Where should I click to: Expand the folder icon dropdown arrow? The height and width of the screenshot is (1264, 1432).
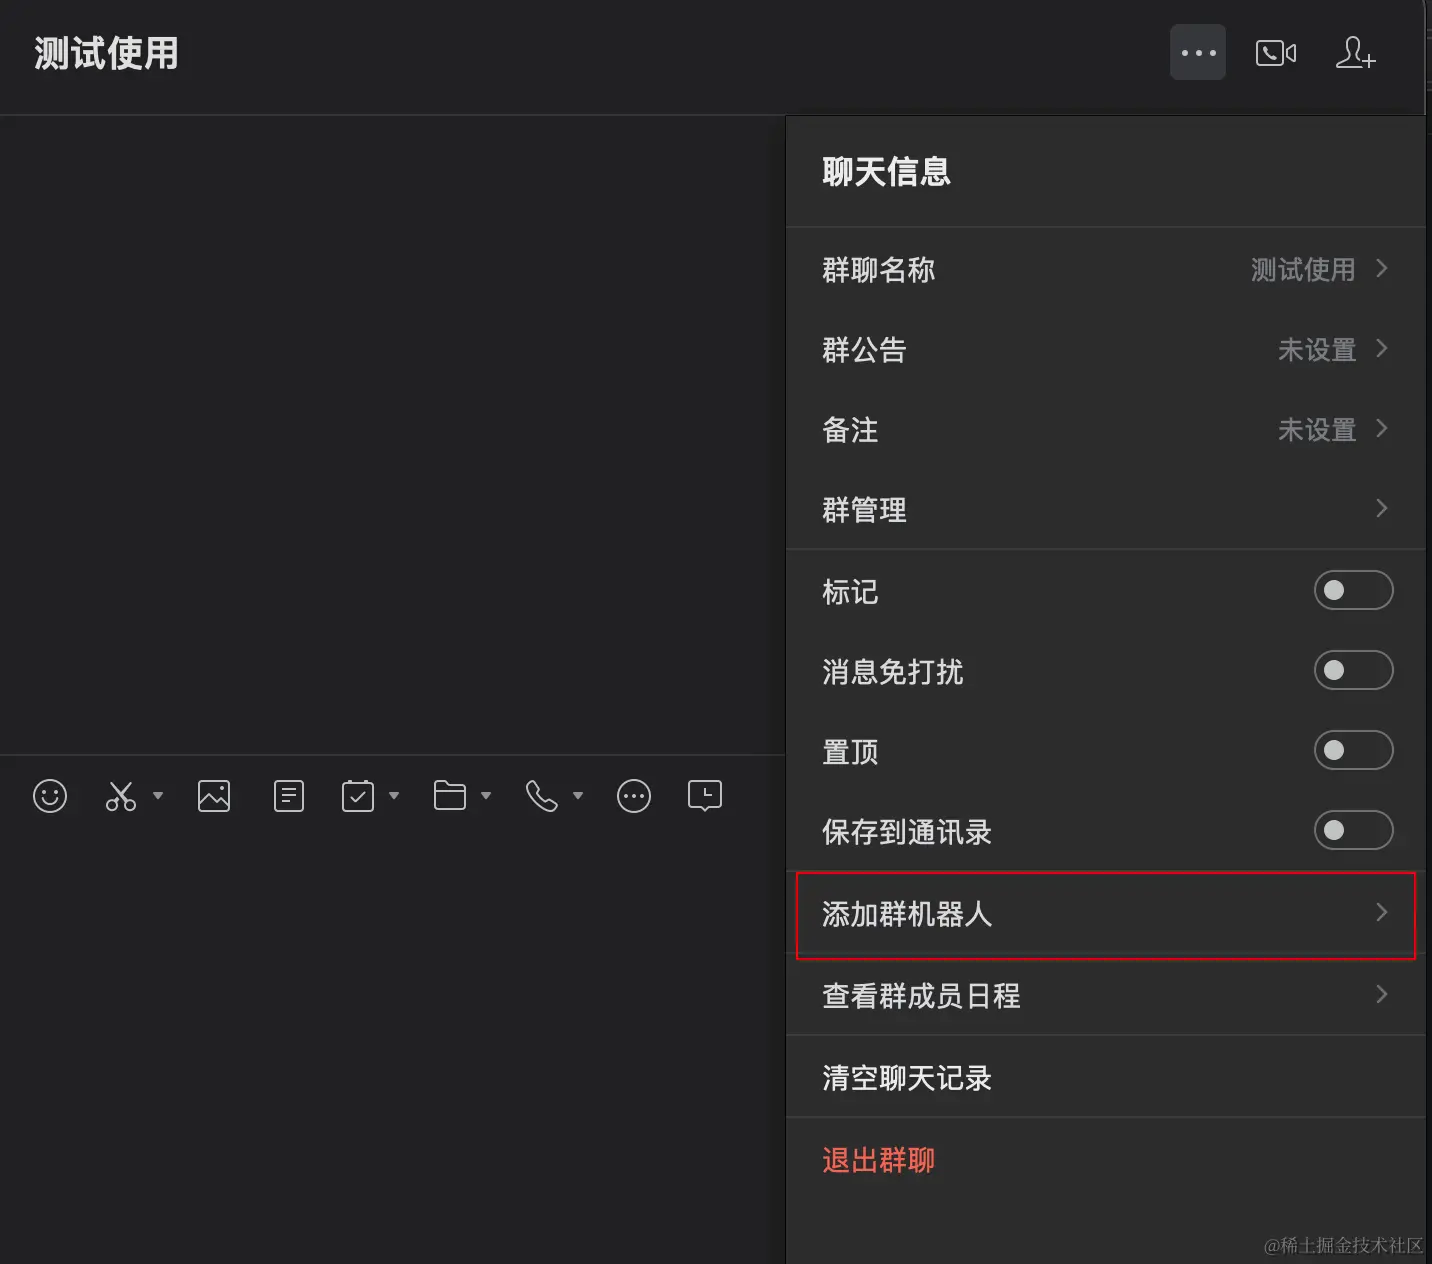[486, 796]
